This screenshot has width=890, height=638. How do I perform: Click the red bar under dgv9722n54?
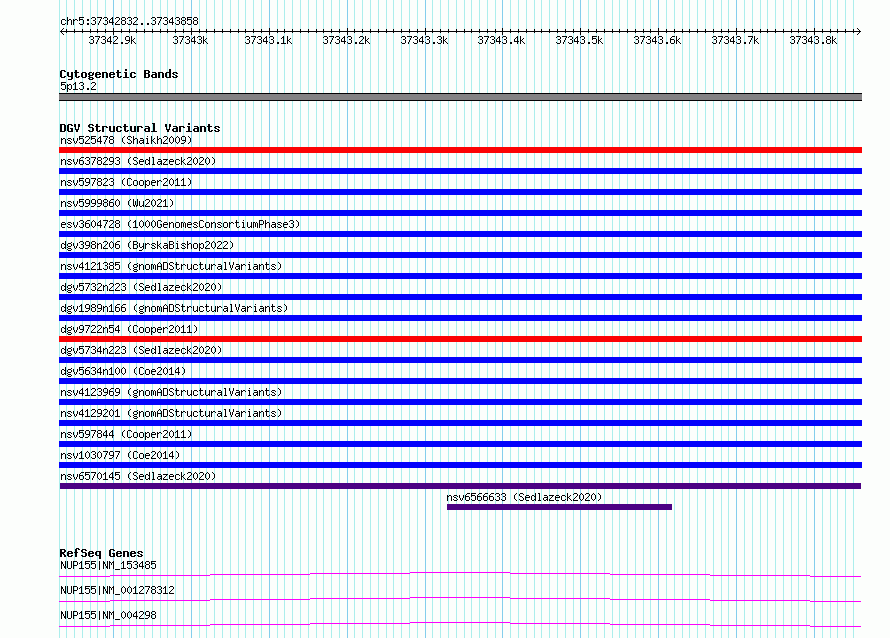point(460,339)
